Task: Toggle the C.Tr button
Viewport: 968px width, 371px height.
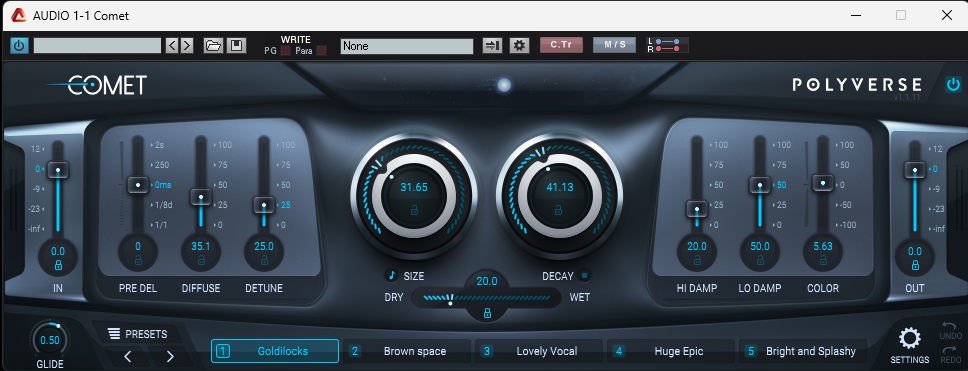Action: pos(561,45)
